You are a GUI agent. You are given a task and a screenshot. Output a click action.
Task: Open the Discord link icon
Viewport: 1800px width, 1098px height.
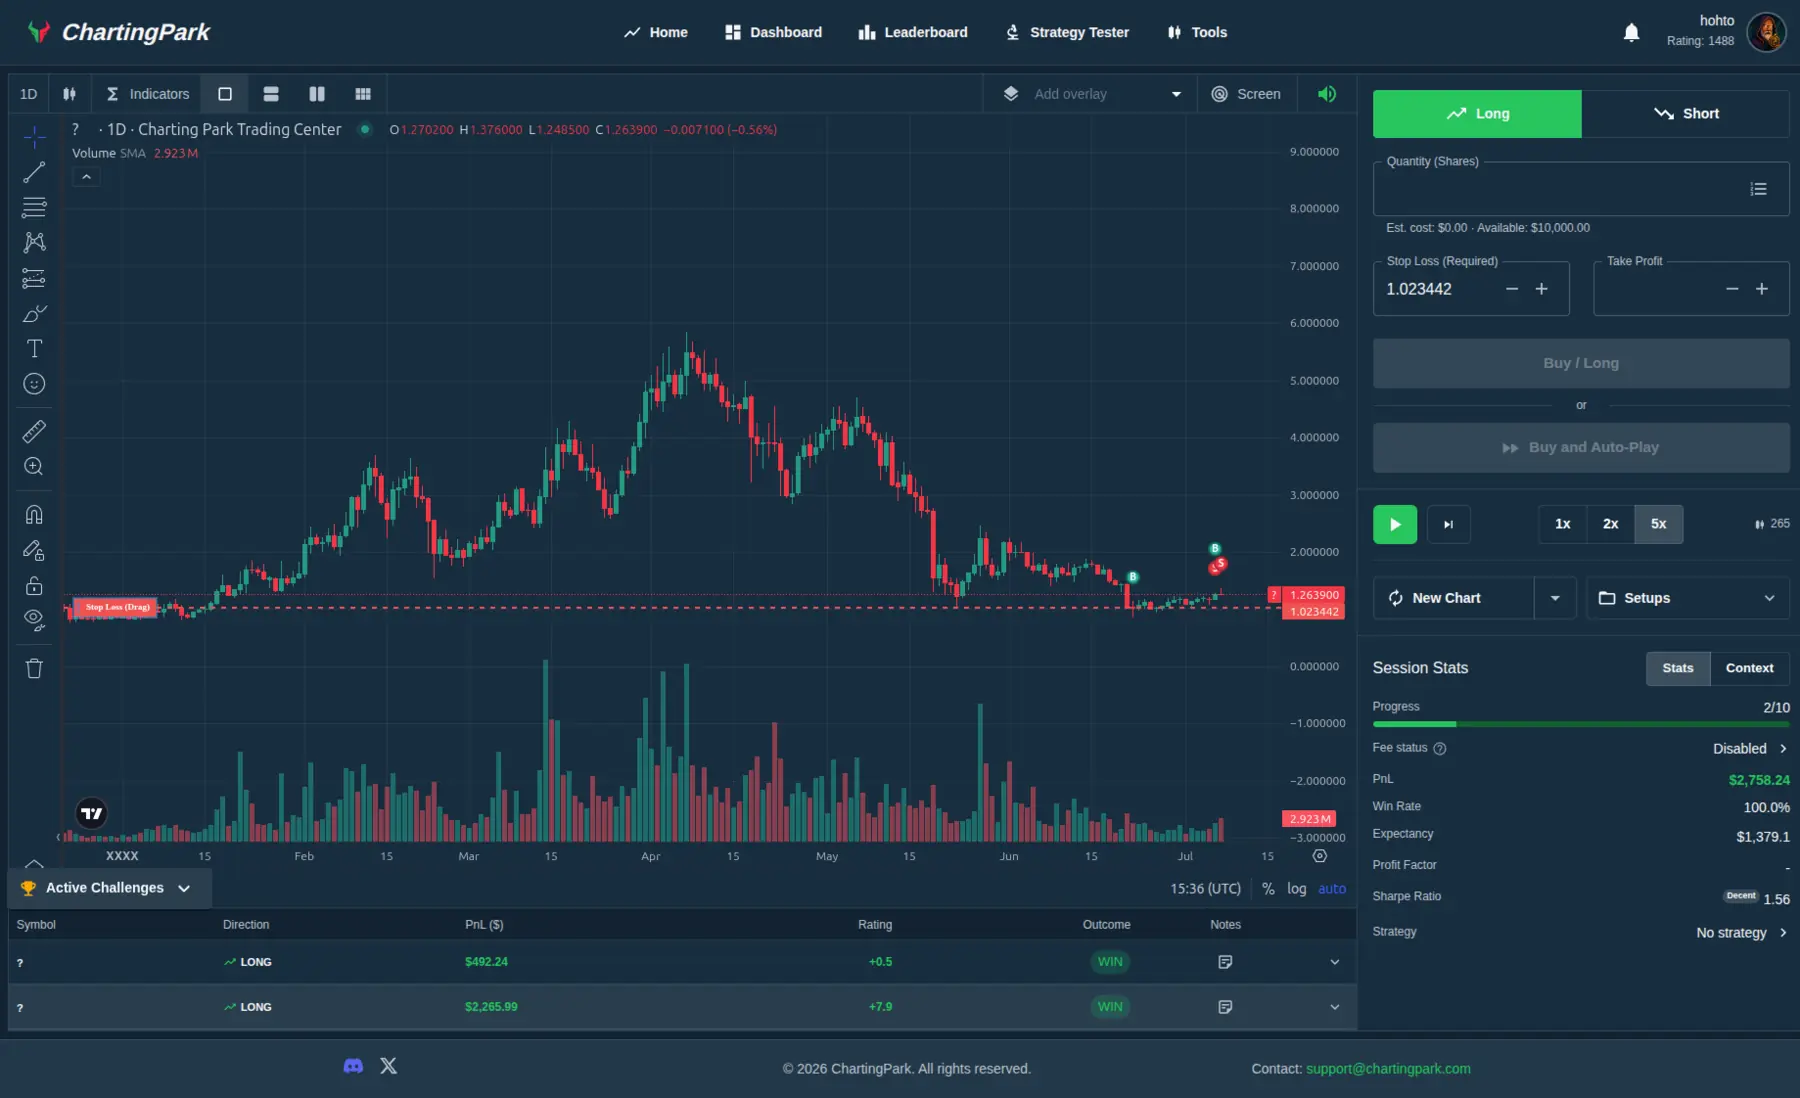pyautogui.click(x=353, y=1066)
